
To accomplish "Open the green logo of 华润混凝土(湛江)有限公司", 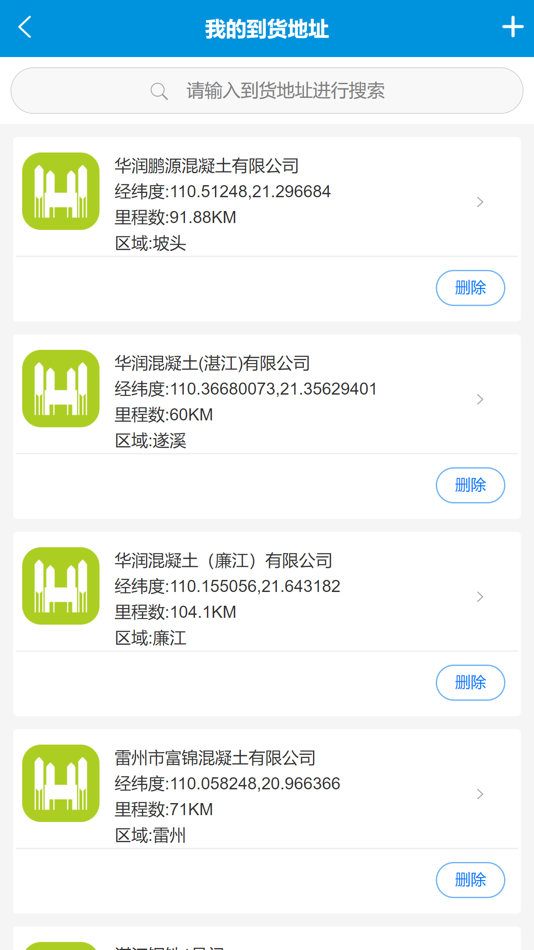I will coord(61,388).
